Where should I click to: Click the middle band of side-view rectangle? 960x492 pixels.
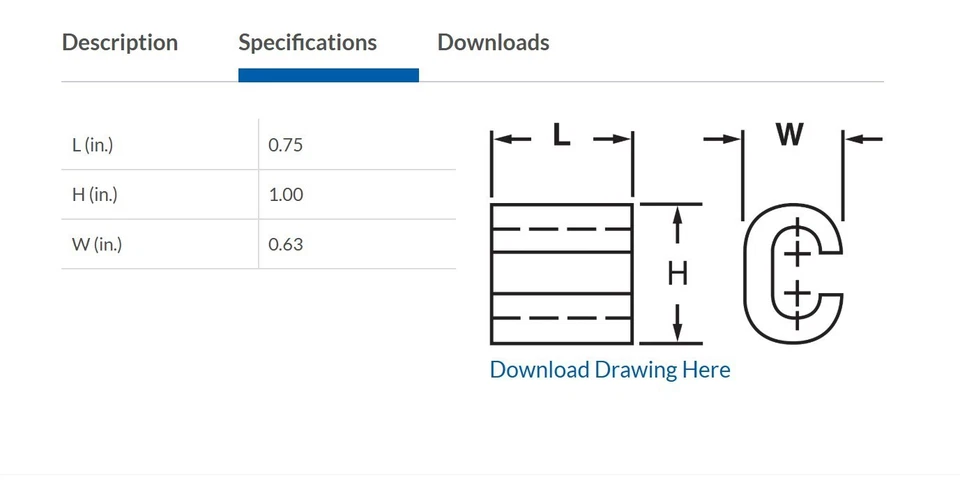click(562, 273)
